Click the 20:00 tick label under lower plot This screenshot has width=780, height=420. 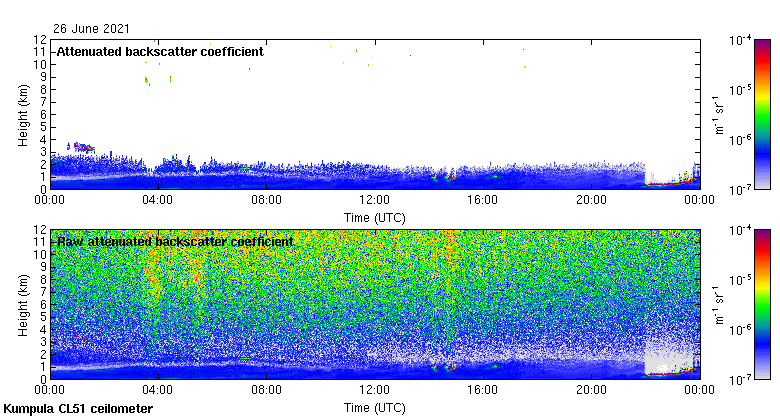coord(591,390)
